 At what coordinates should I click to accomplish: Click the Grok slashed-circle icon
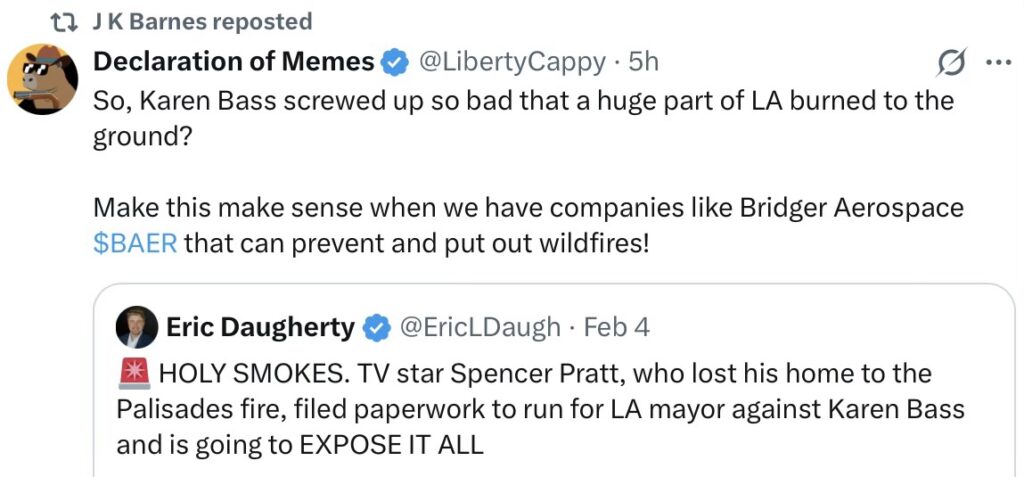click(x=950, y=63)
